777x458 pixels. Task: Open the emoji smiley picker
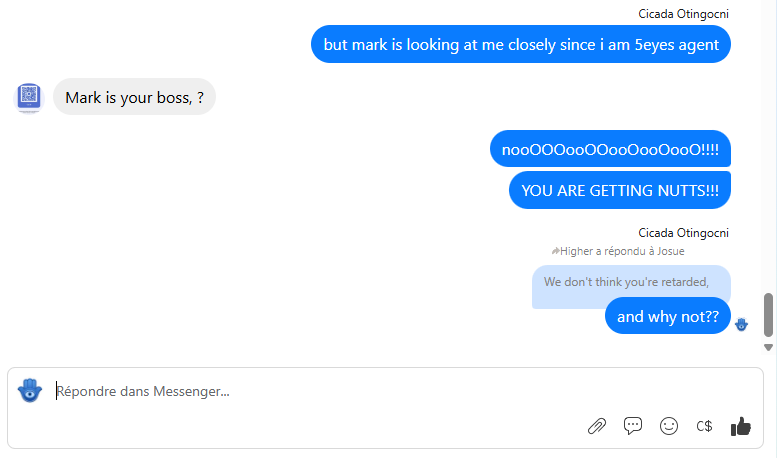(x=668, y=426)
